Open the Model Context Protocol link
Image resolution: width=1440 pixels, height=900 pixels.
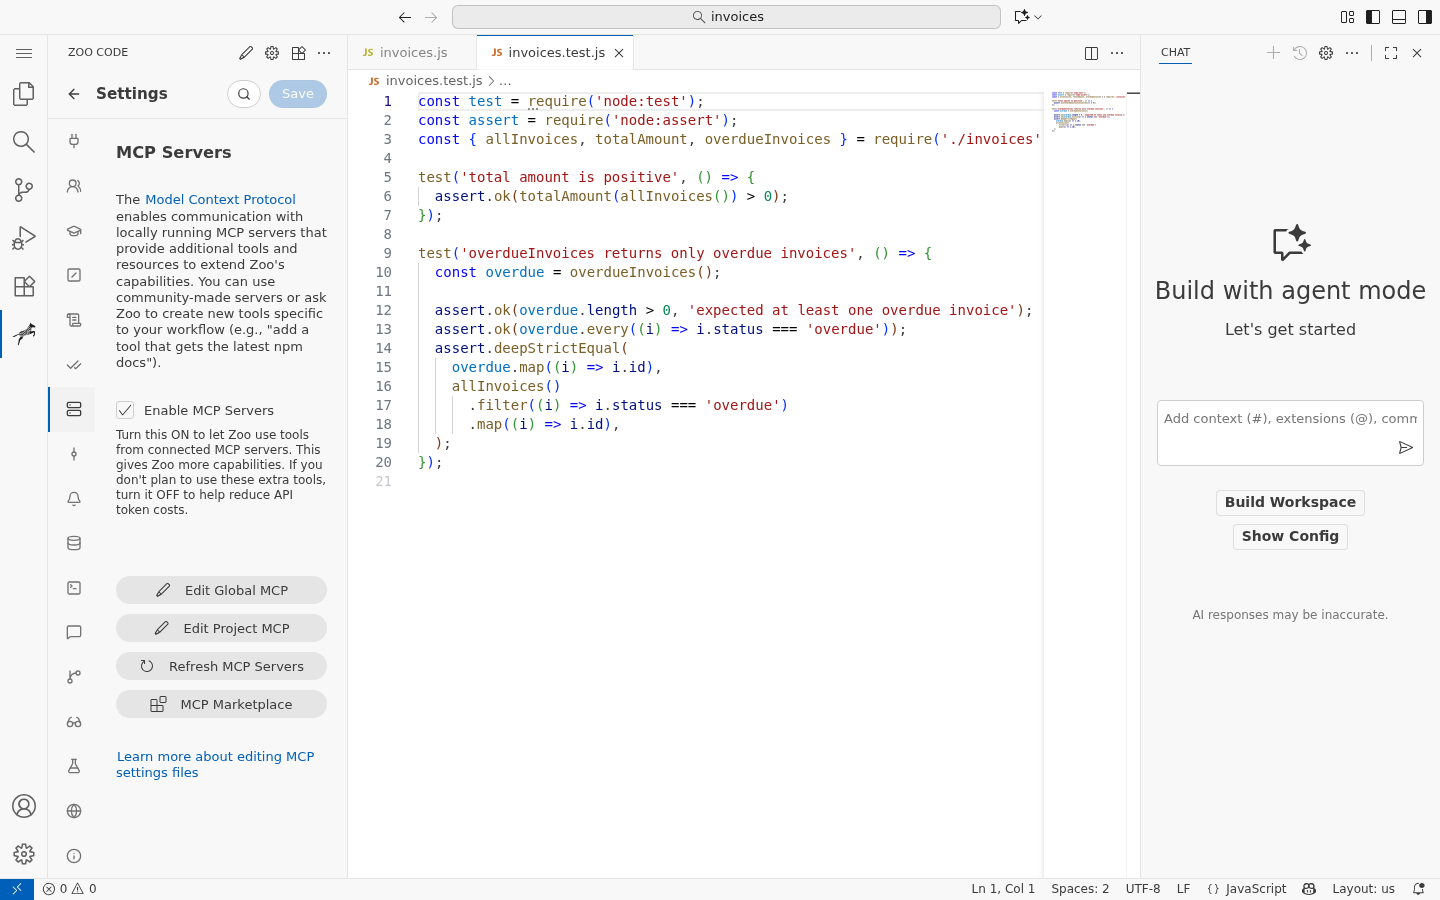220,199
